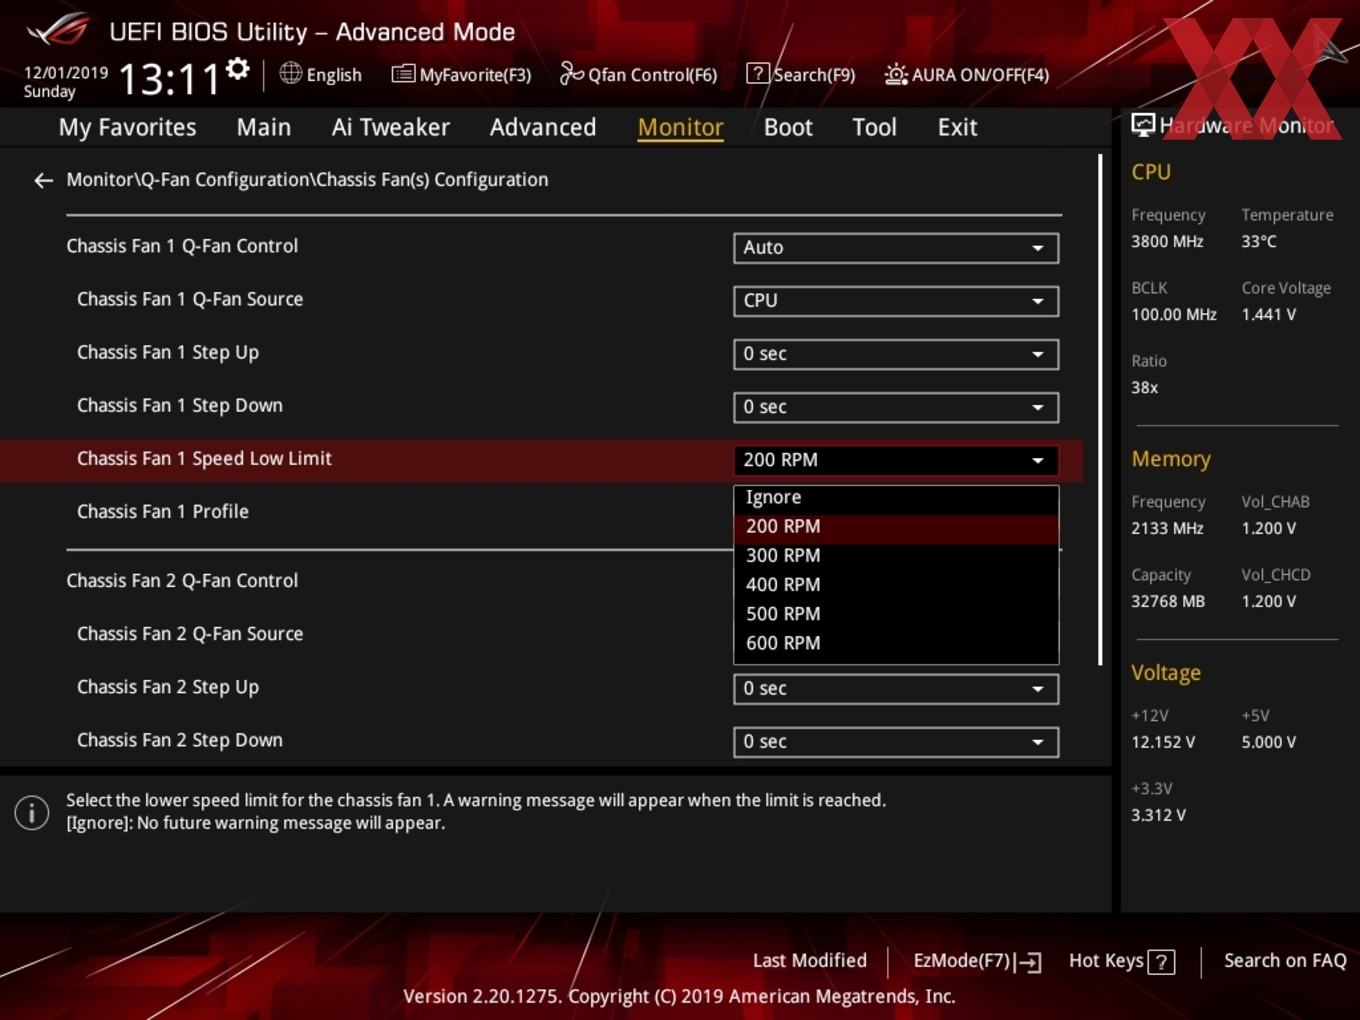Image resolution: width=1360 pixels, height=1020 pixels.
Task: Click the settings list scrollbar
Action: [x=1100, y=410]
